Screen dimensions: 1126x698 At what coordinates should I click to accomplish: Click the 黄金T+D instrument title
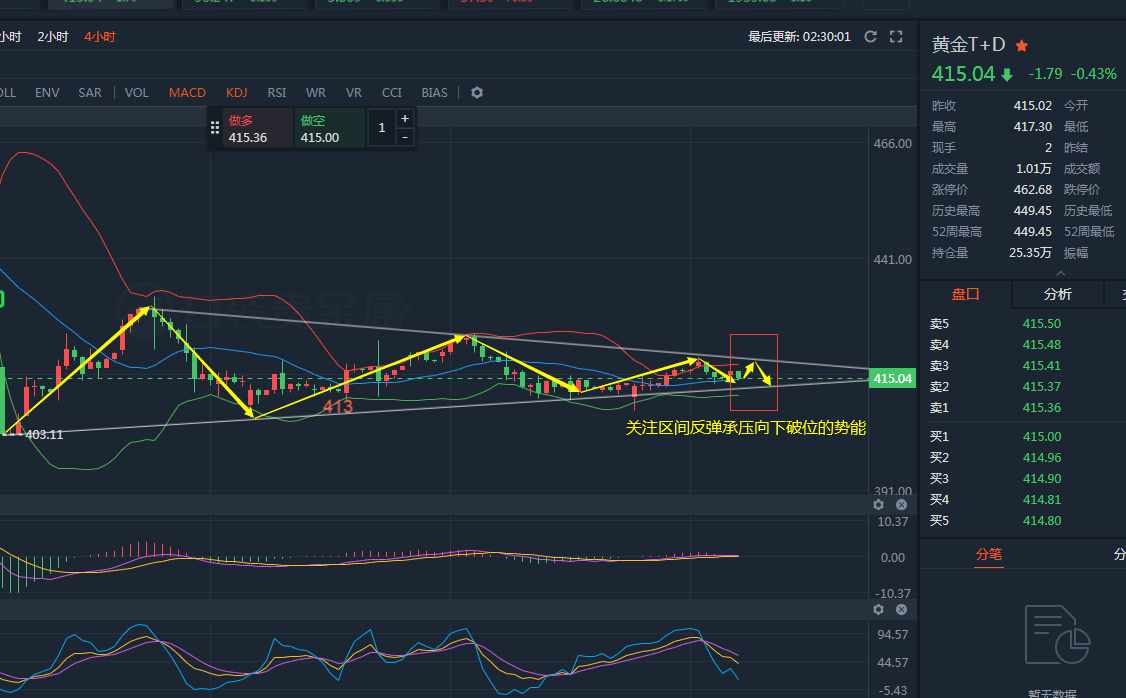click(968, 45)
